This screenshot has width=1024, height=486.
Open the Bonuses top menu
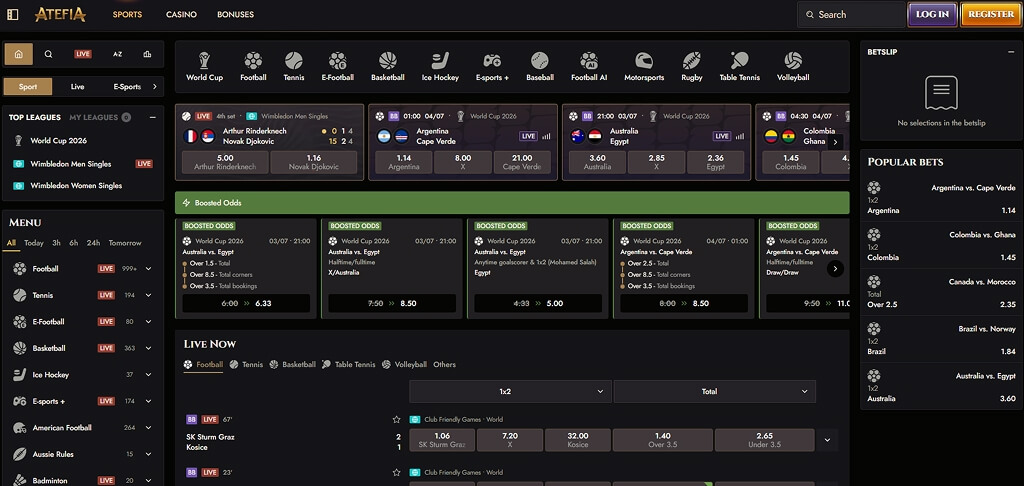[236, 14]
